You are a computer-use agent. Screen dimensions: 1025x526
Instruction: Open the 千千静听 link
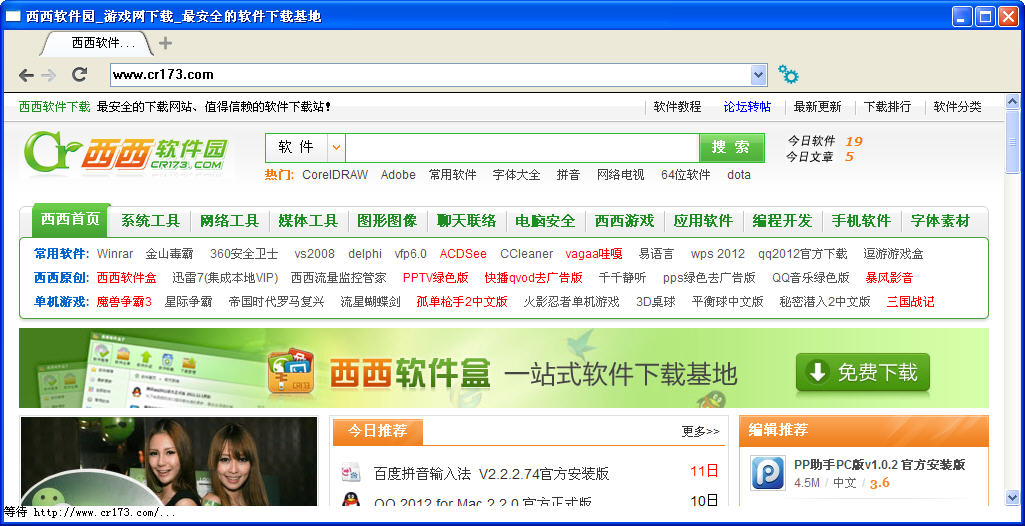pyautogui.click(x=622, y=278)
